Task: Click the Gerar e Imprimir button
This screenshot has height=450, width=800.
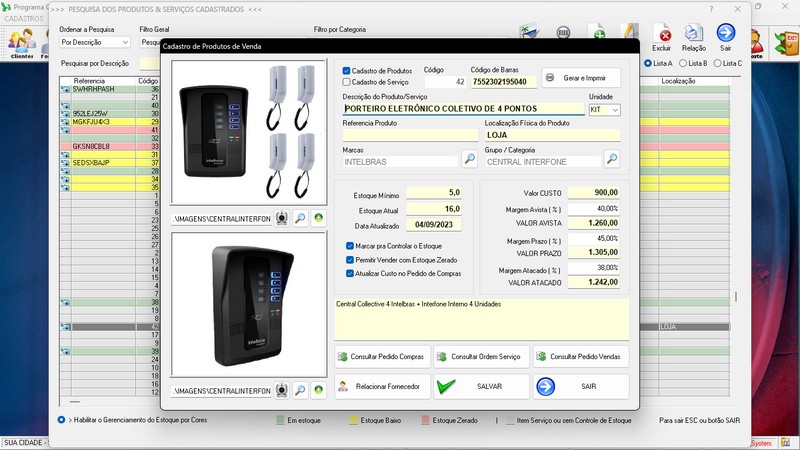Action: (581, 78)
